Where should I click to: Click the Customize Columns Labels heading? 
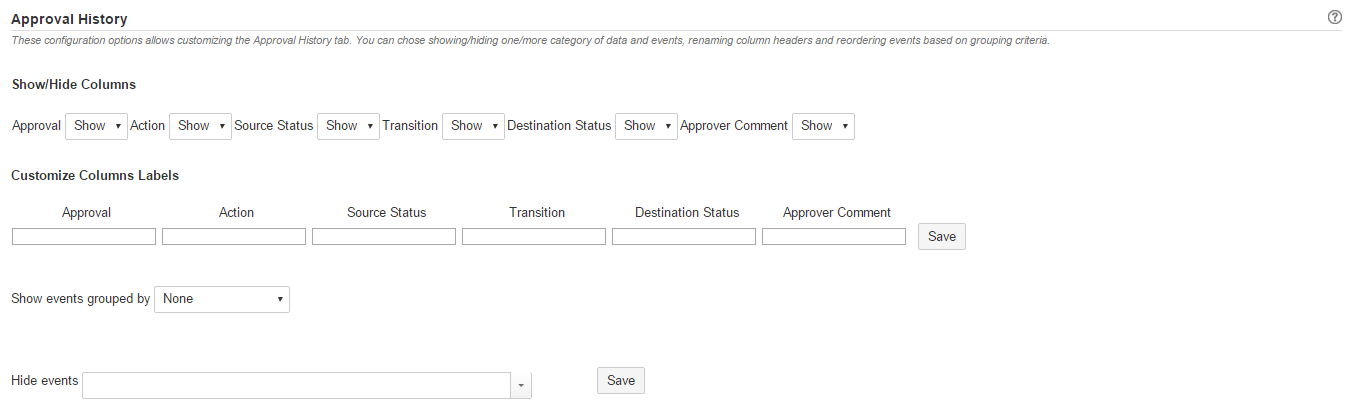[95, 175]
